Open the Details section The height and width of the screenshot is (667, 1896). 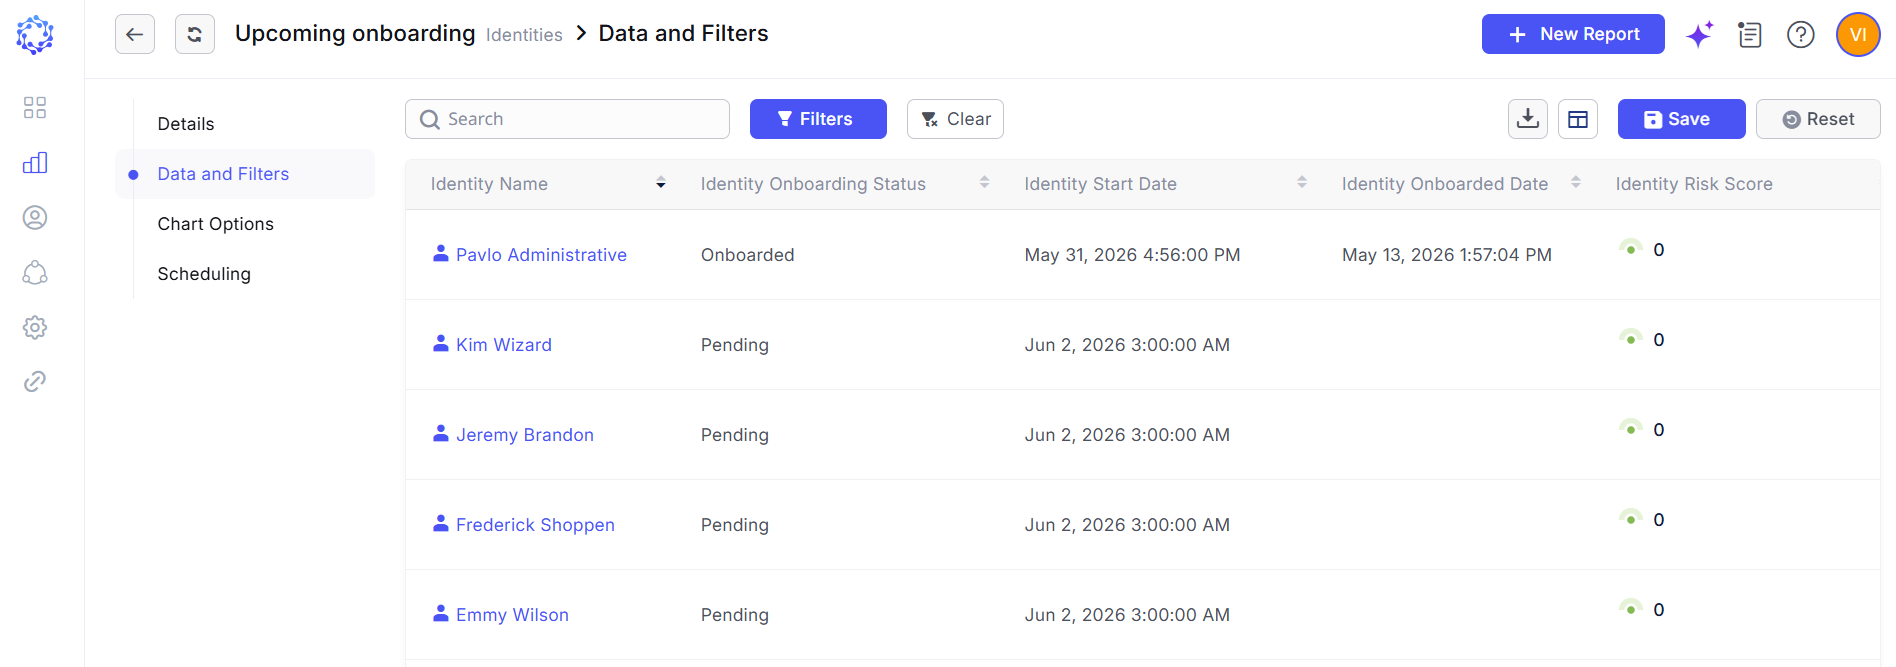coord(186,124)
